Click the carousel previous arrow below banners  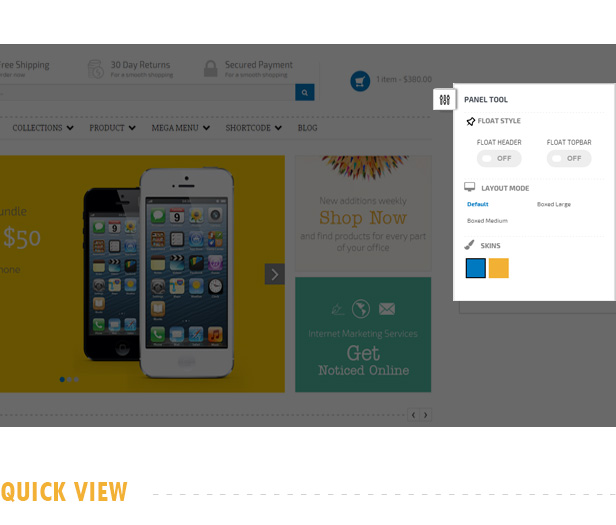(x=413, y=415)
